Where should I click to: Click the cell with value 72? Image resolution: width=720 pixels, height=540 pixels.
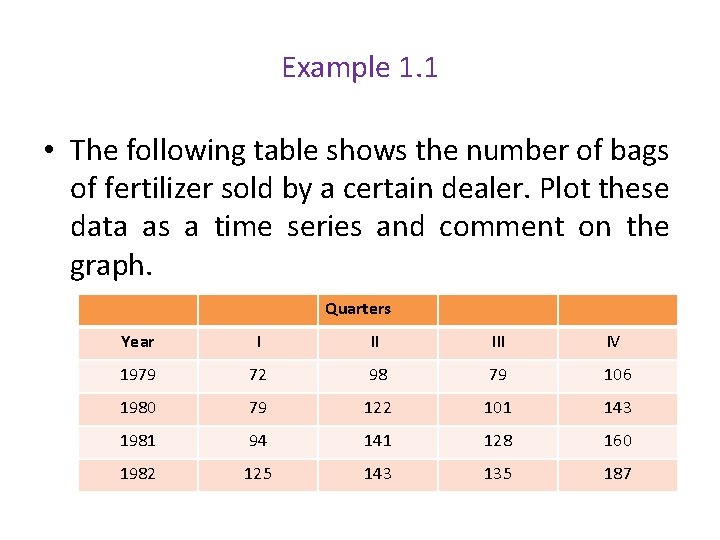click(258, 376)
